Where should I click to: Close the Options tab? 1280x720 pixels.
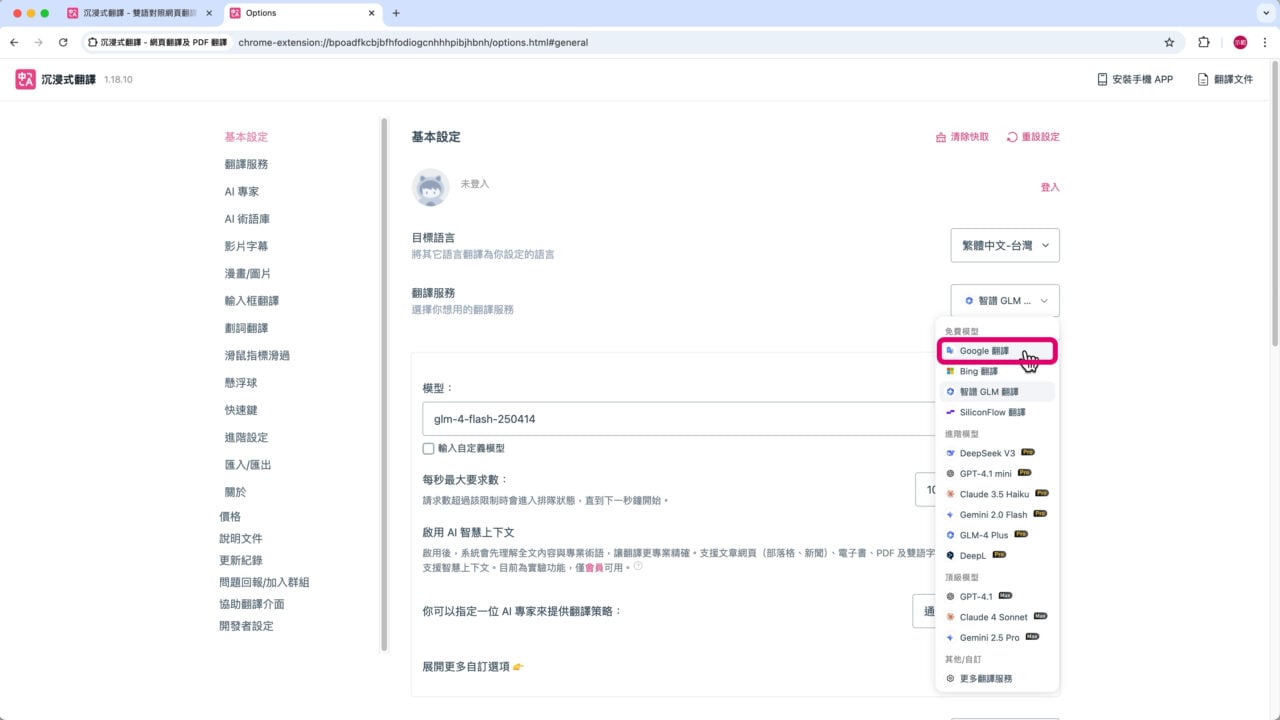click(x=371, y=13)
